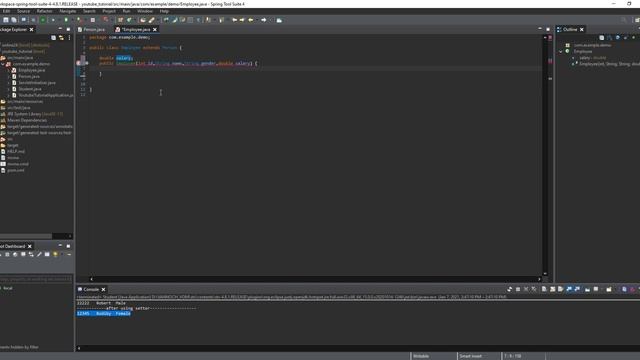Toggle Scroll Lock in the Console toolbar
640x360 pixels.
point(553,289)
